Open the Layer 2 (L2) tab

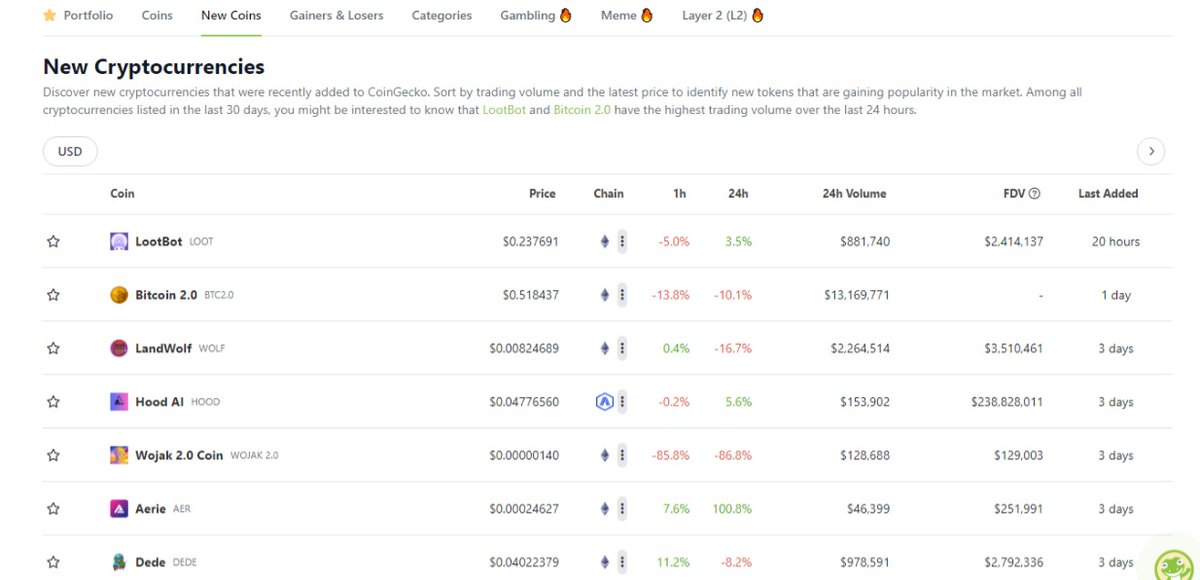click(x=723, y=15)
